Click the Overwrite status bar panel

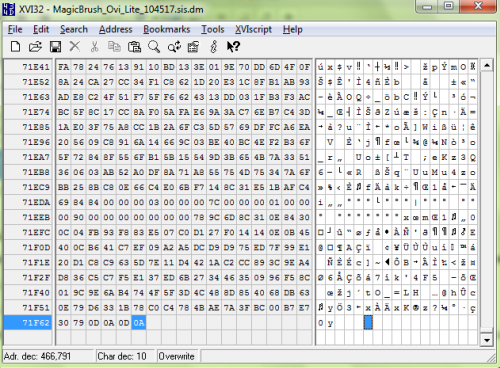[177, 356]
